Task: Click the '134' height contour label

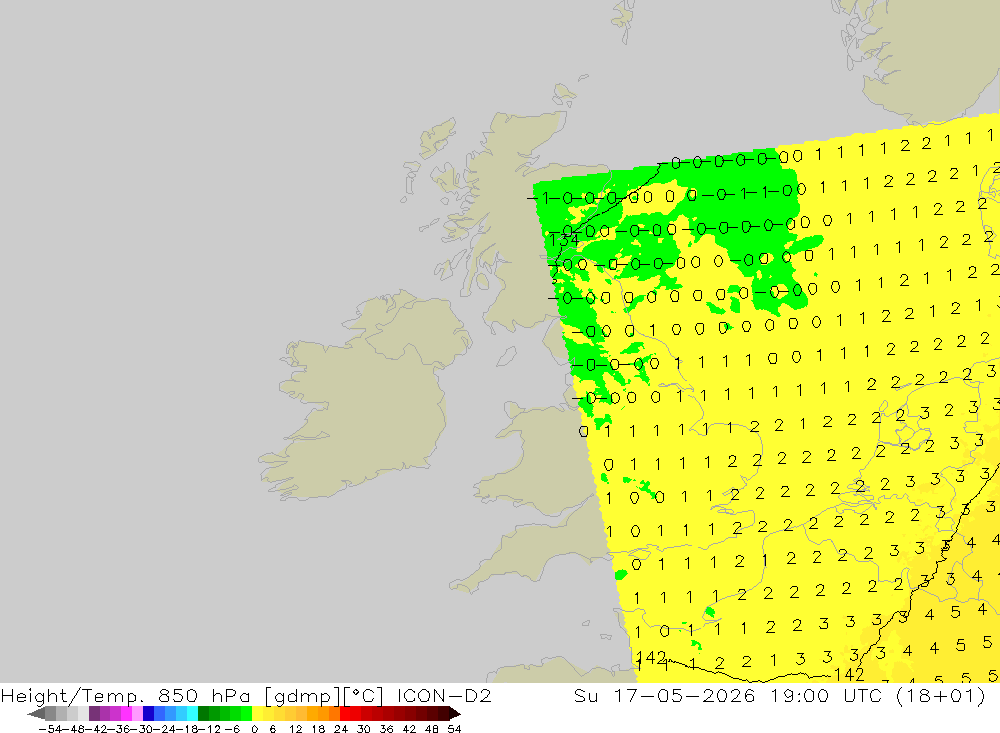Action: [564, 241]
